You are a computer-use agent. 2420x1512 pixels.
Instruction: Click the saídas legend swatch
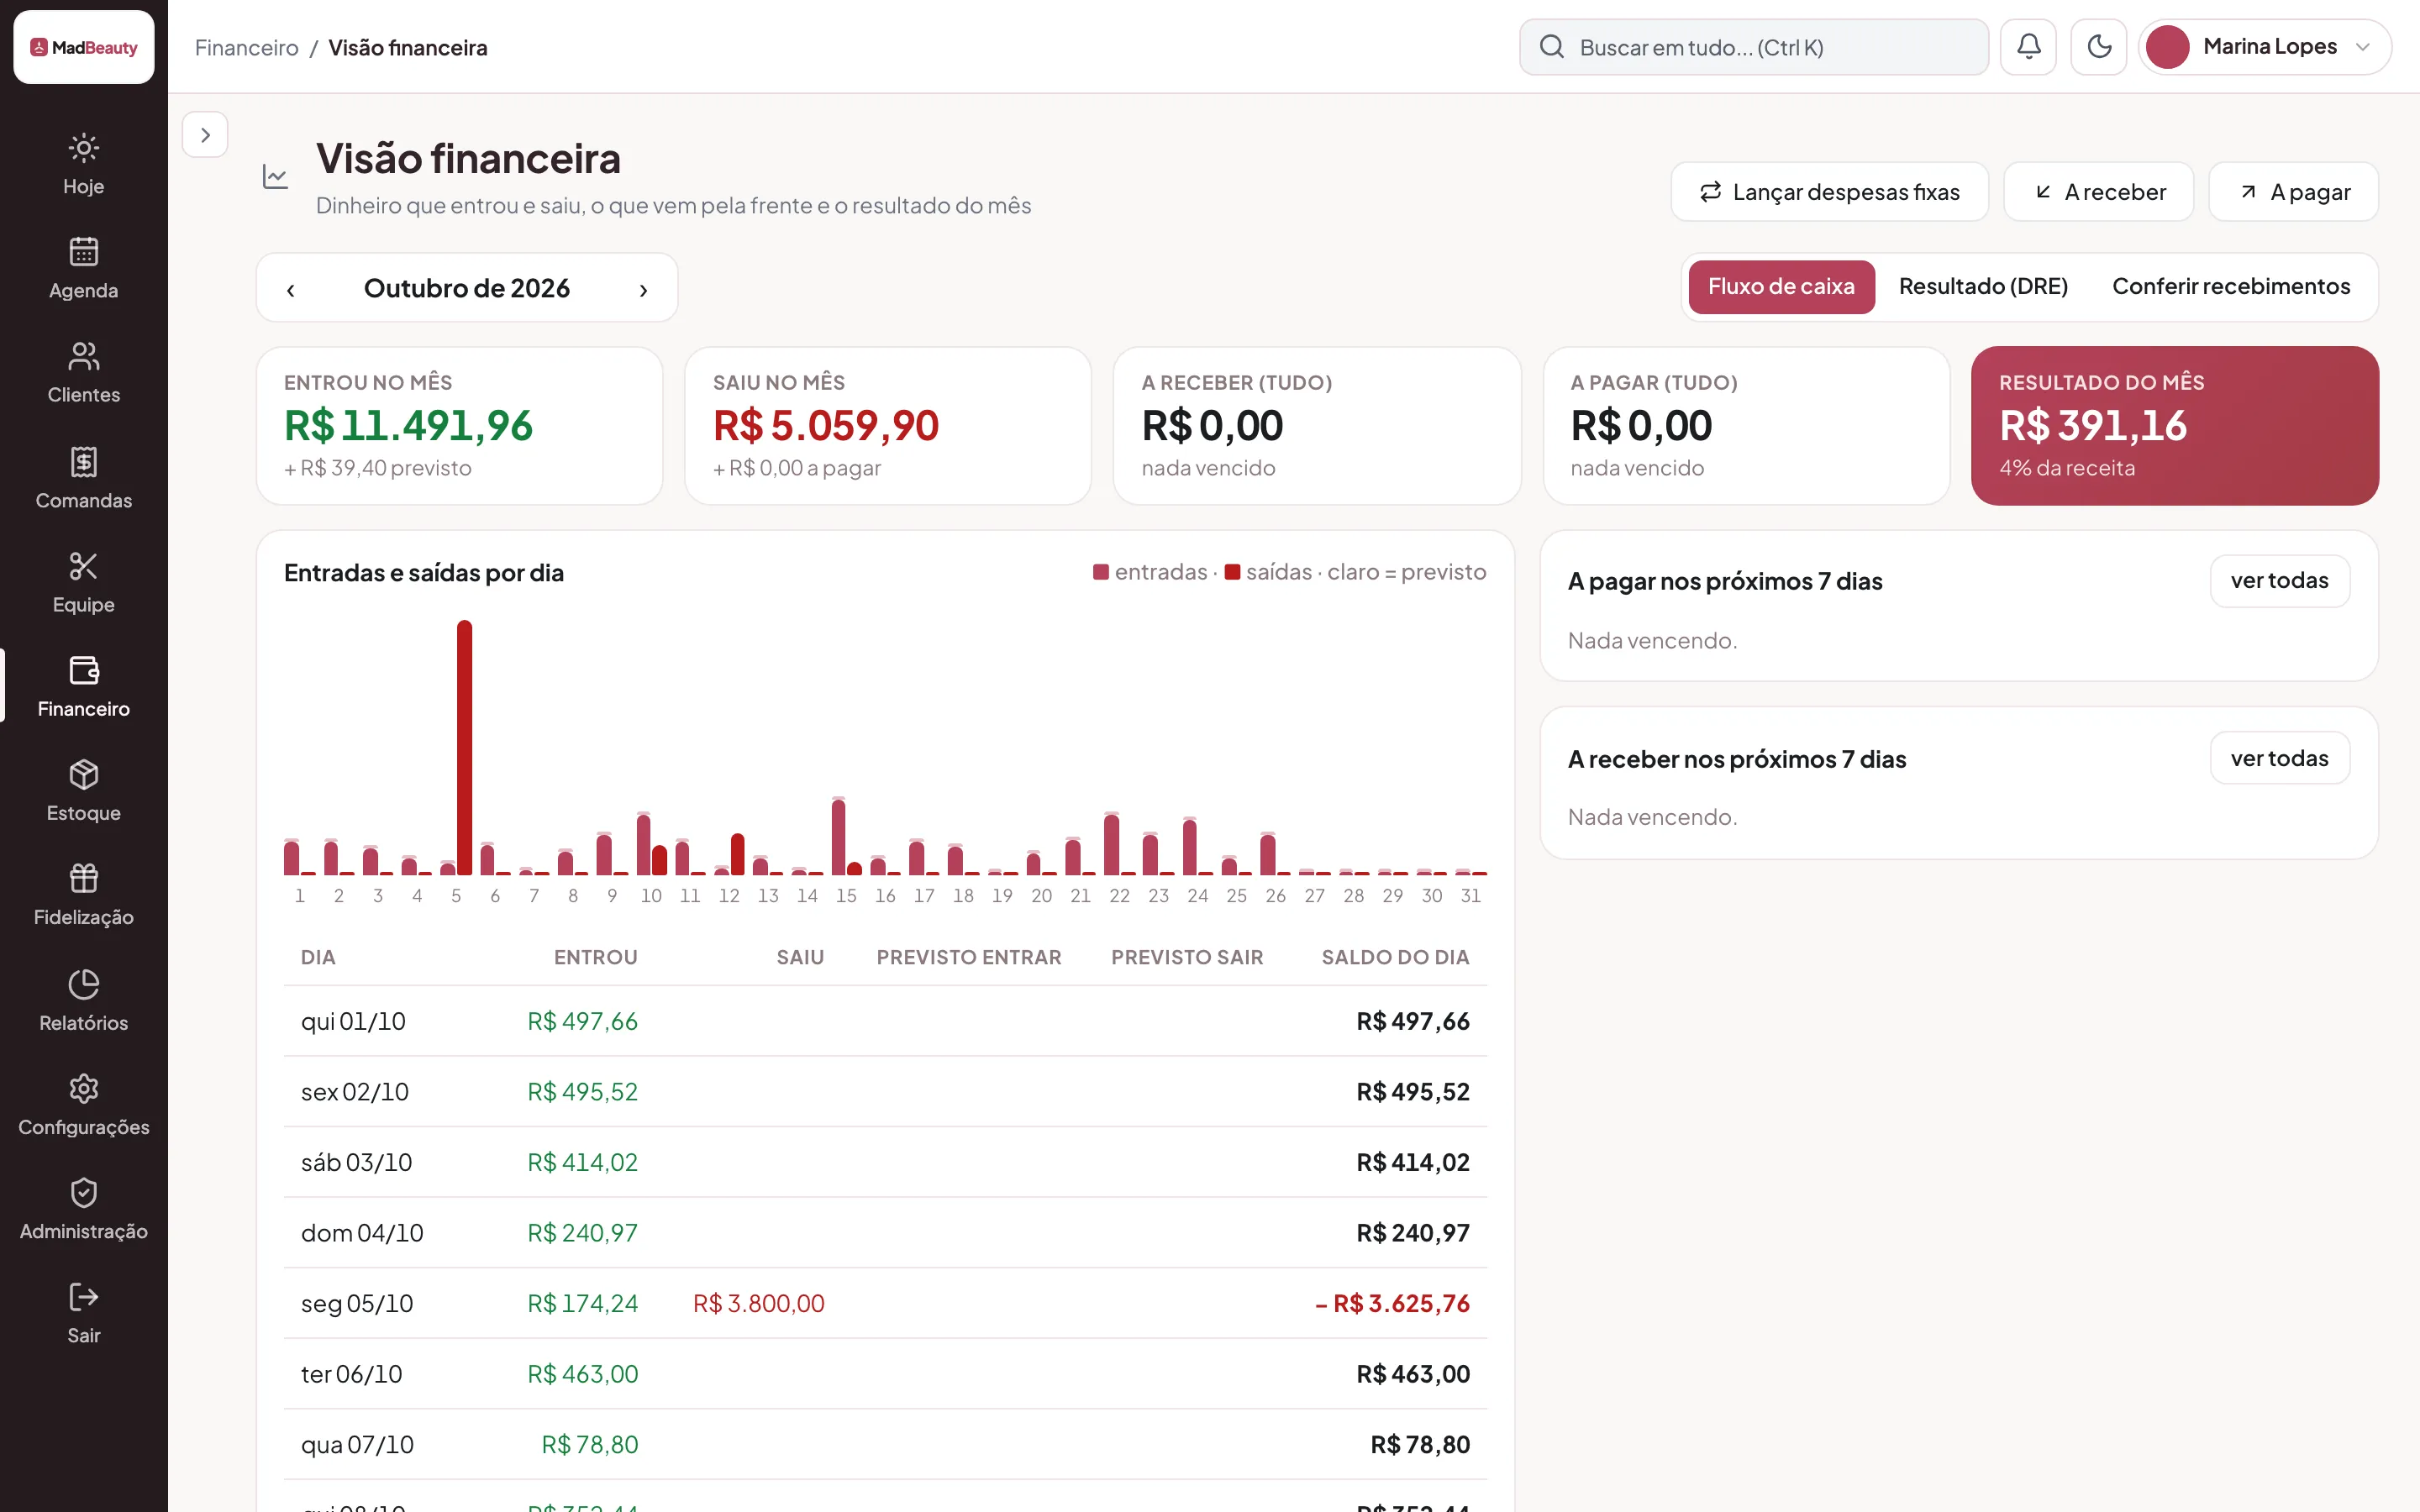click(x=1232, y=572)
